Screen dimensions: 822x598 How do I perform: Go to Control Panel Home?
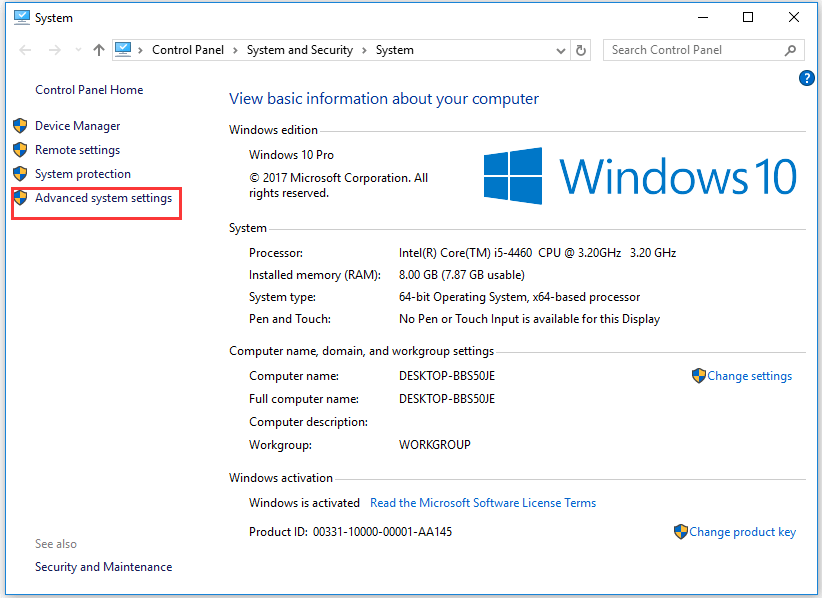89,90
